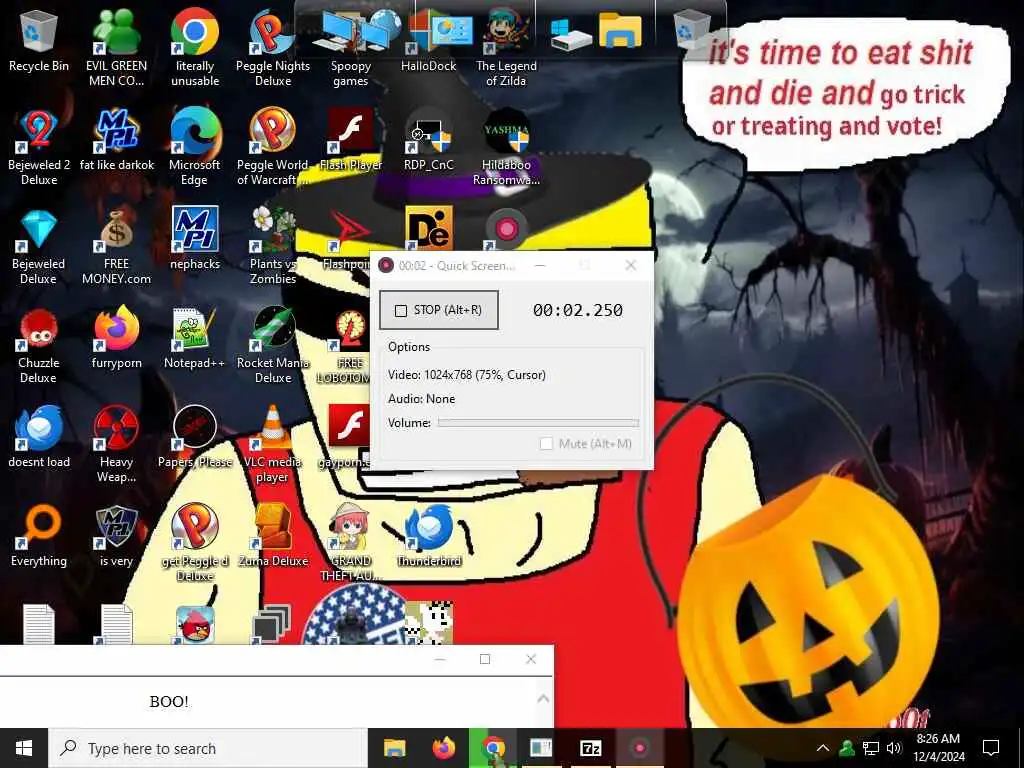Open the notification center icon
1024x768 pixels.
[991, 748]
